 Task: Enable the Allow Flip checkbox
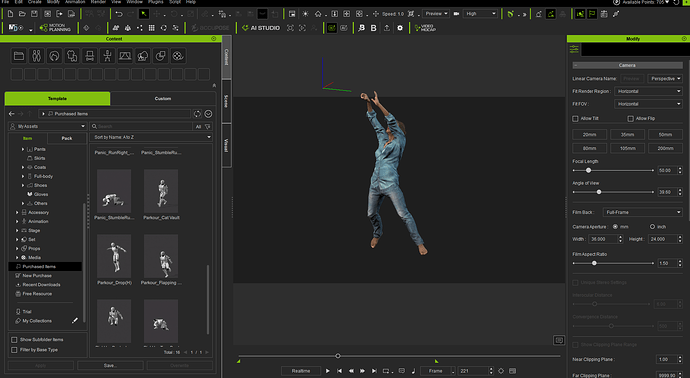tap(630, 119)
